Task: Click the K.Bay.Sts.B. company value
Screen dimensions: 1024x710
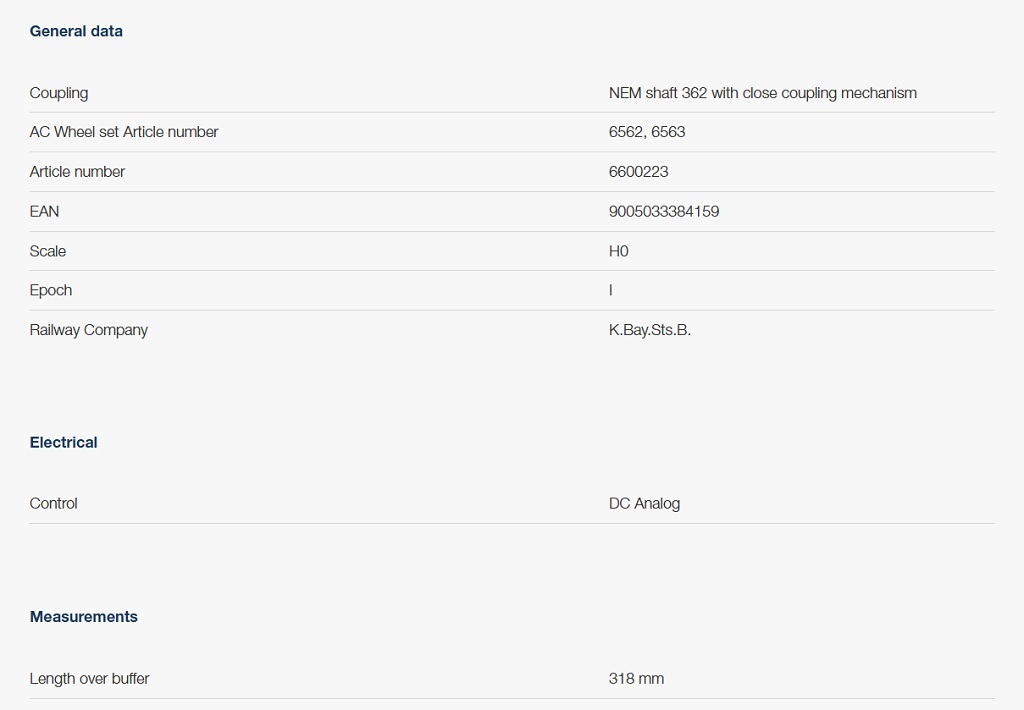Action: click(x=650, y=330)
